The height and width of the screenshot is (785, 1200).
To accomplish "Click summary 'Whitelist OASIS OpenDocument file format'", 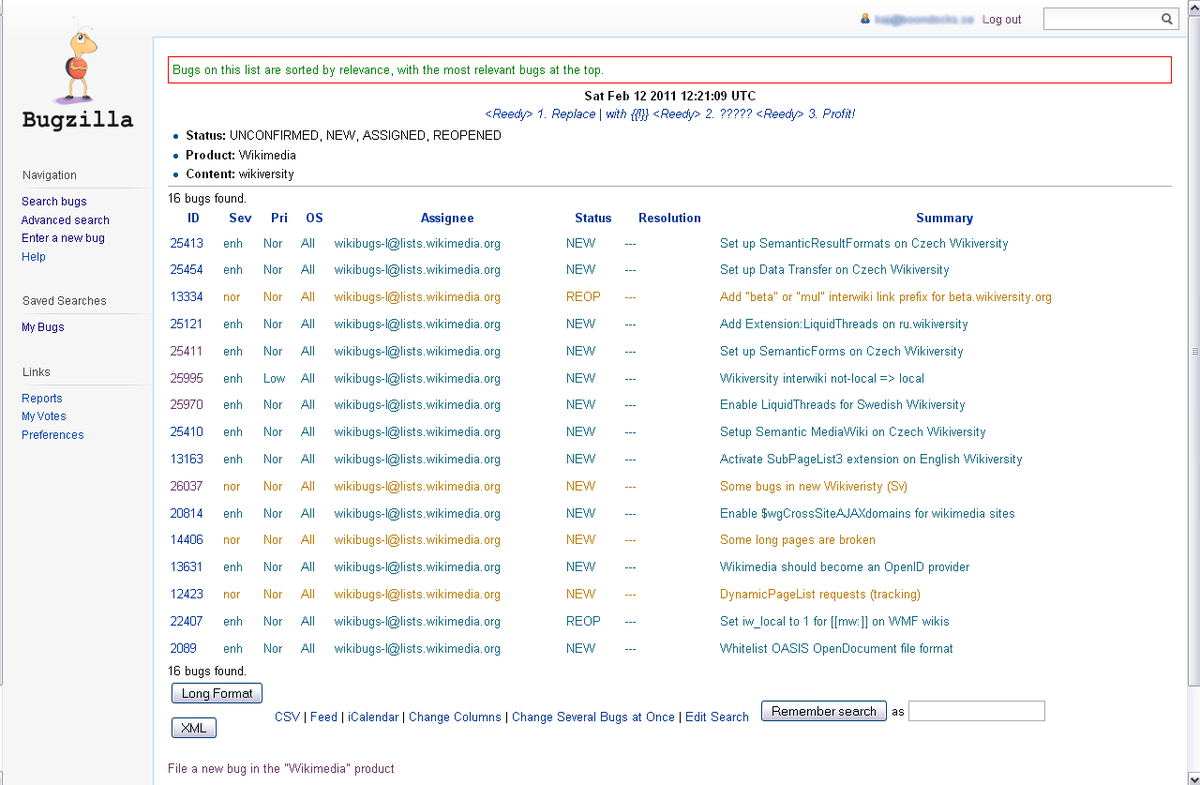I will coord(836,648).
